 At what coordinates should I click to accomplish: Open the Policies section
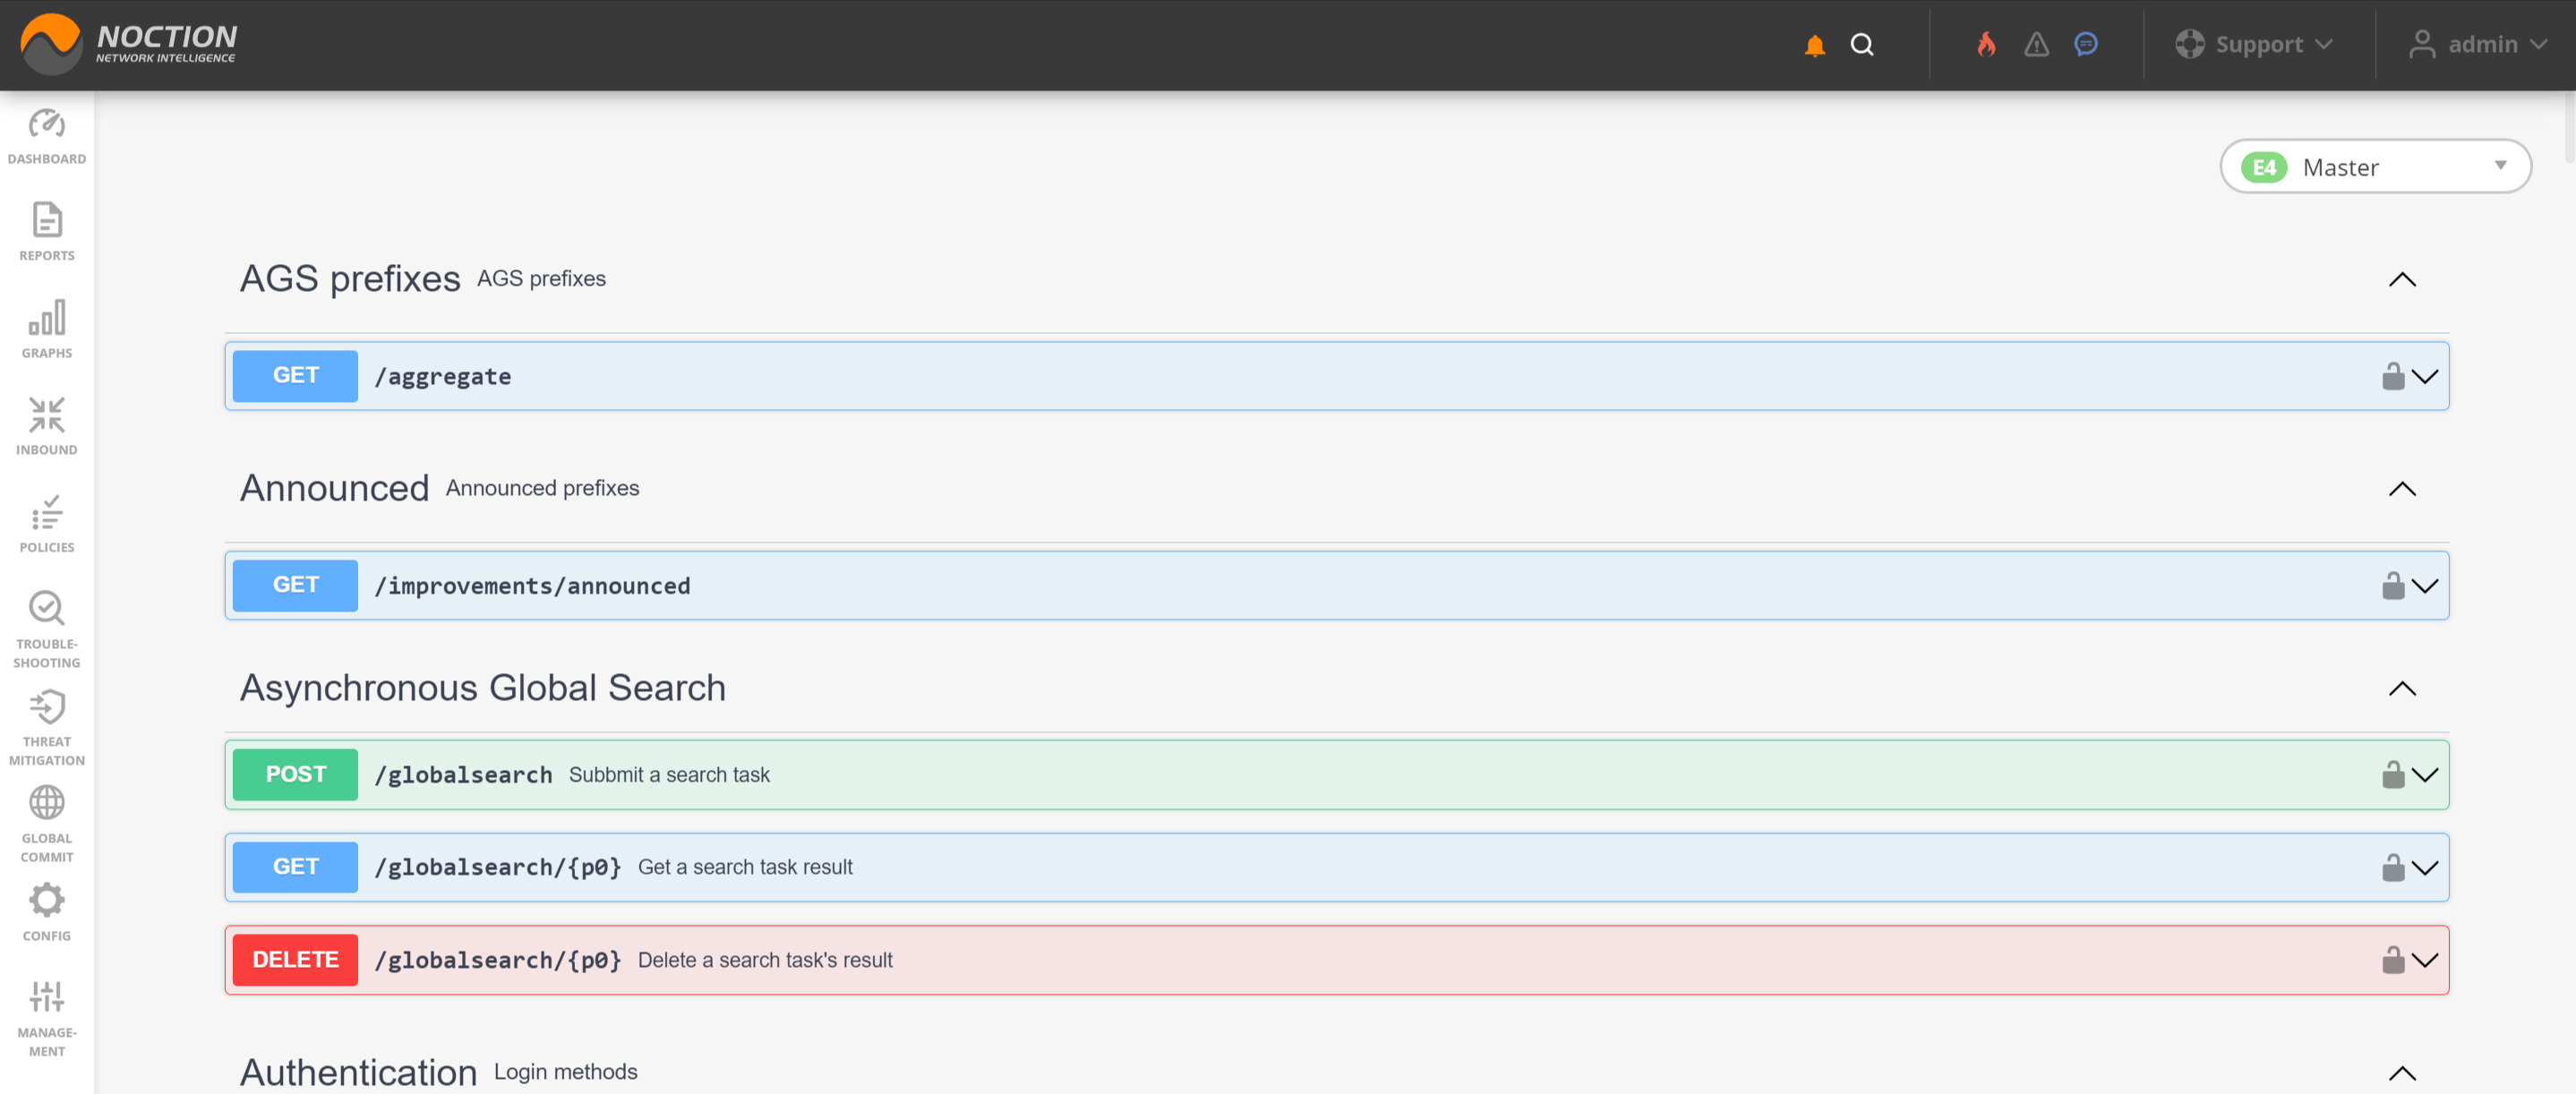pyautogui.click(x=47, y=524)
